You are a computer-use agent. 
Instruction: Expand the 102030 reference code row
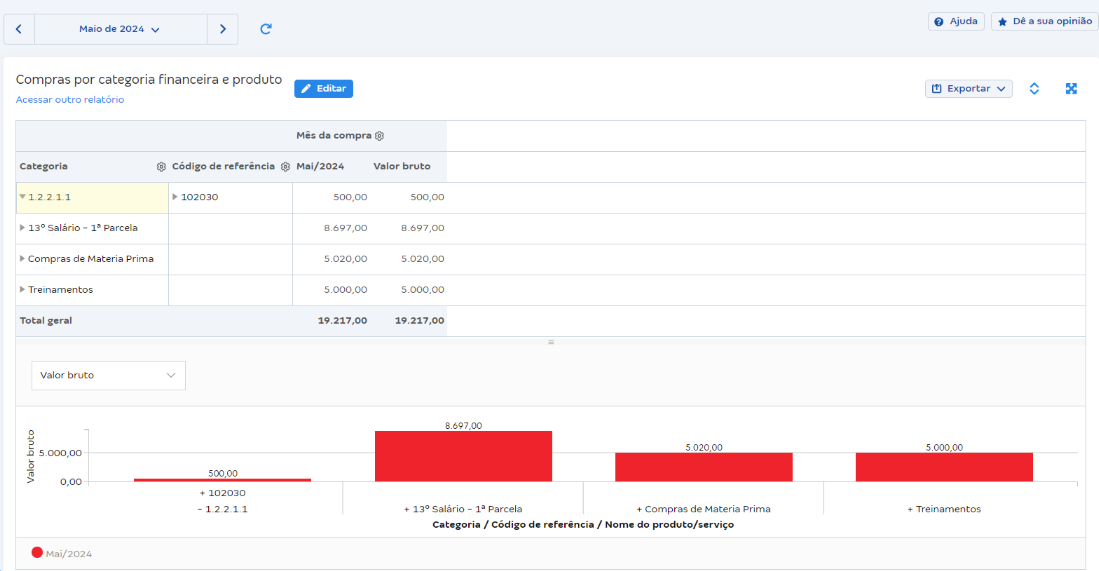click(x=175, y=197)
